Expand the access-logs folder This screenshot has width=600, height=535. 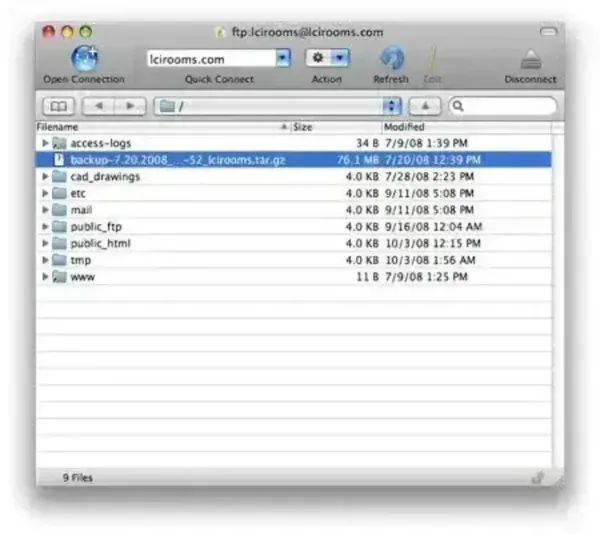(x=45, y=143)
